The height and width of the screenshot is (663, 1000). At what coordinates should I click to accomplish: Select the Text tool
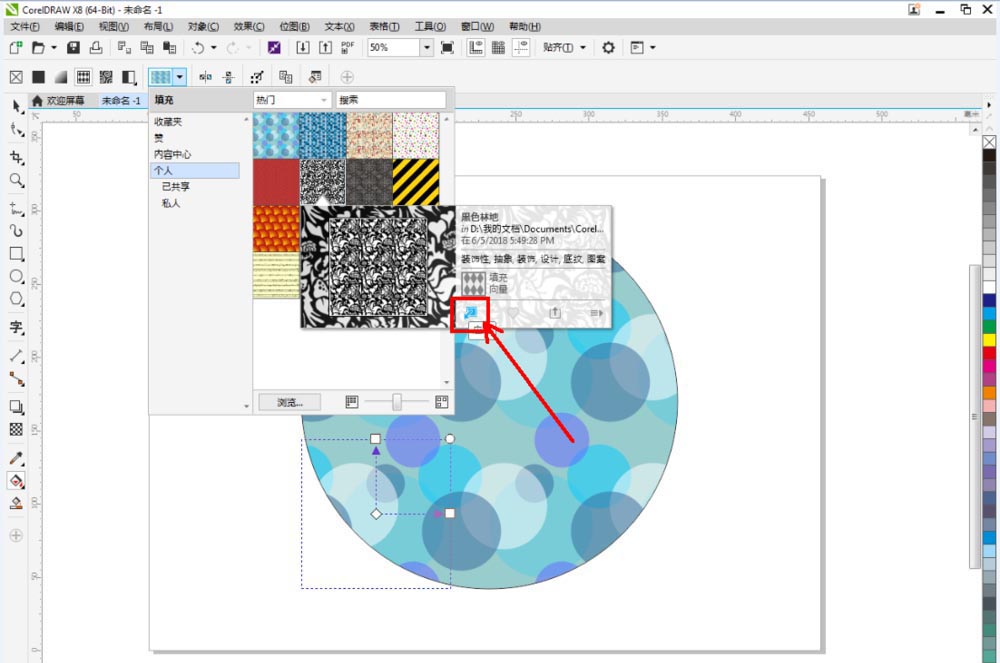(x=17, y=328)
